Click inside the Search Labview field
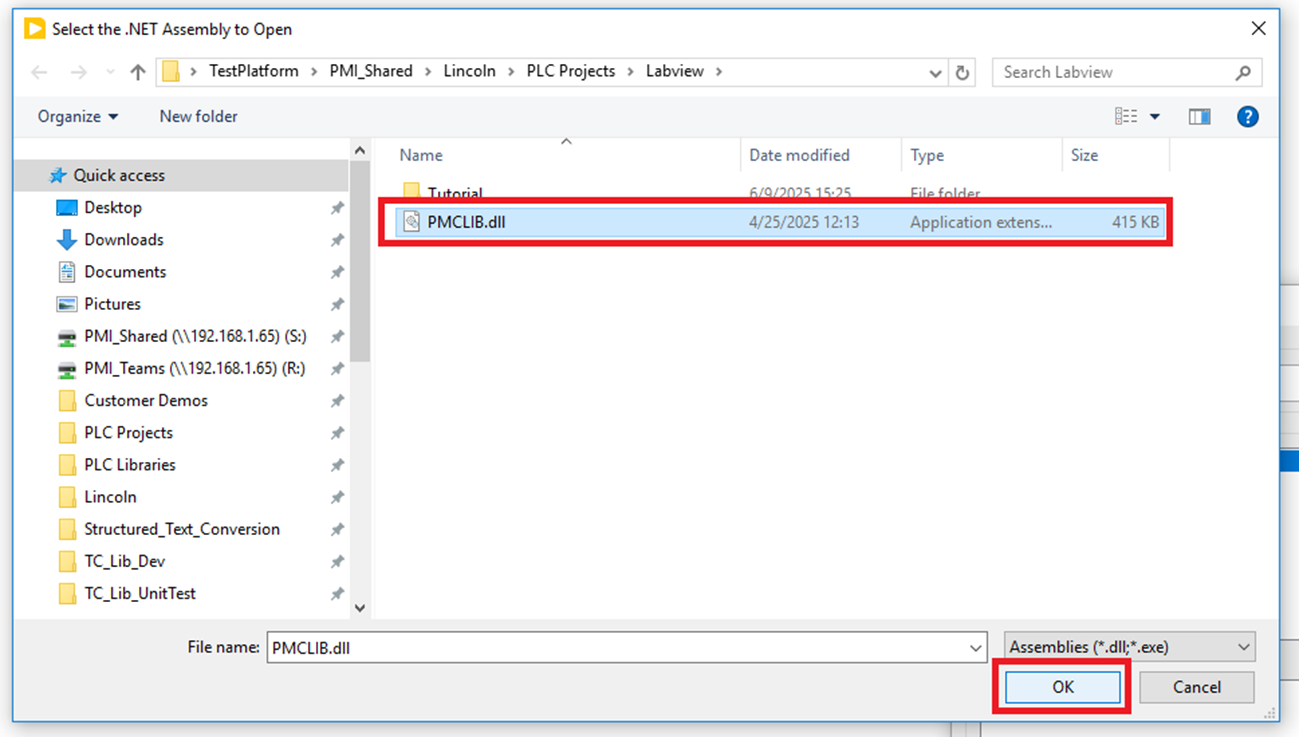Viewport: 1299px width, 737px height. coord(1110,72)
